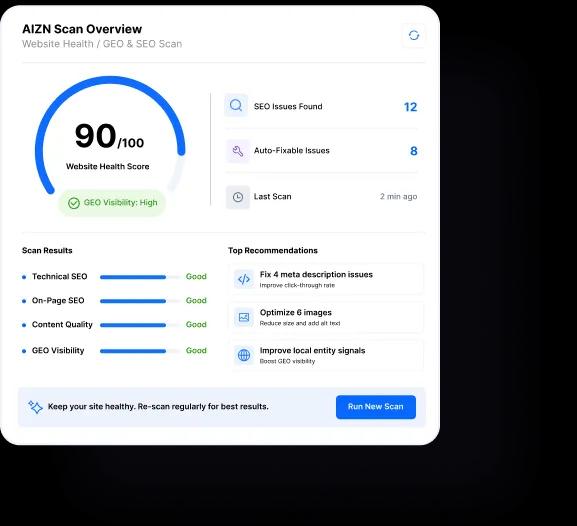Screen dimensions: 577x526
Task: Click the Website Health / GEO & SEO Scan subtitle
Action: [102, 44]
